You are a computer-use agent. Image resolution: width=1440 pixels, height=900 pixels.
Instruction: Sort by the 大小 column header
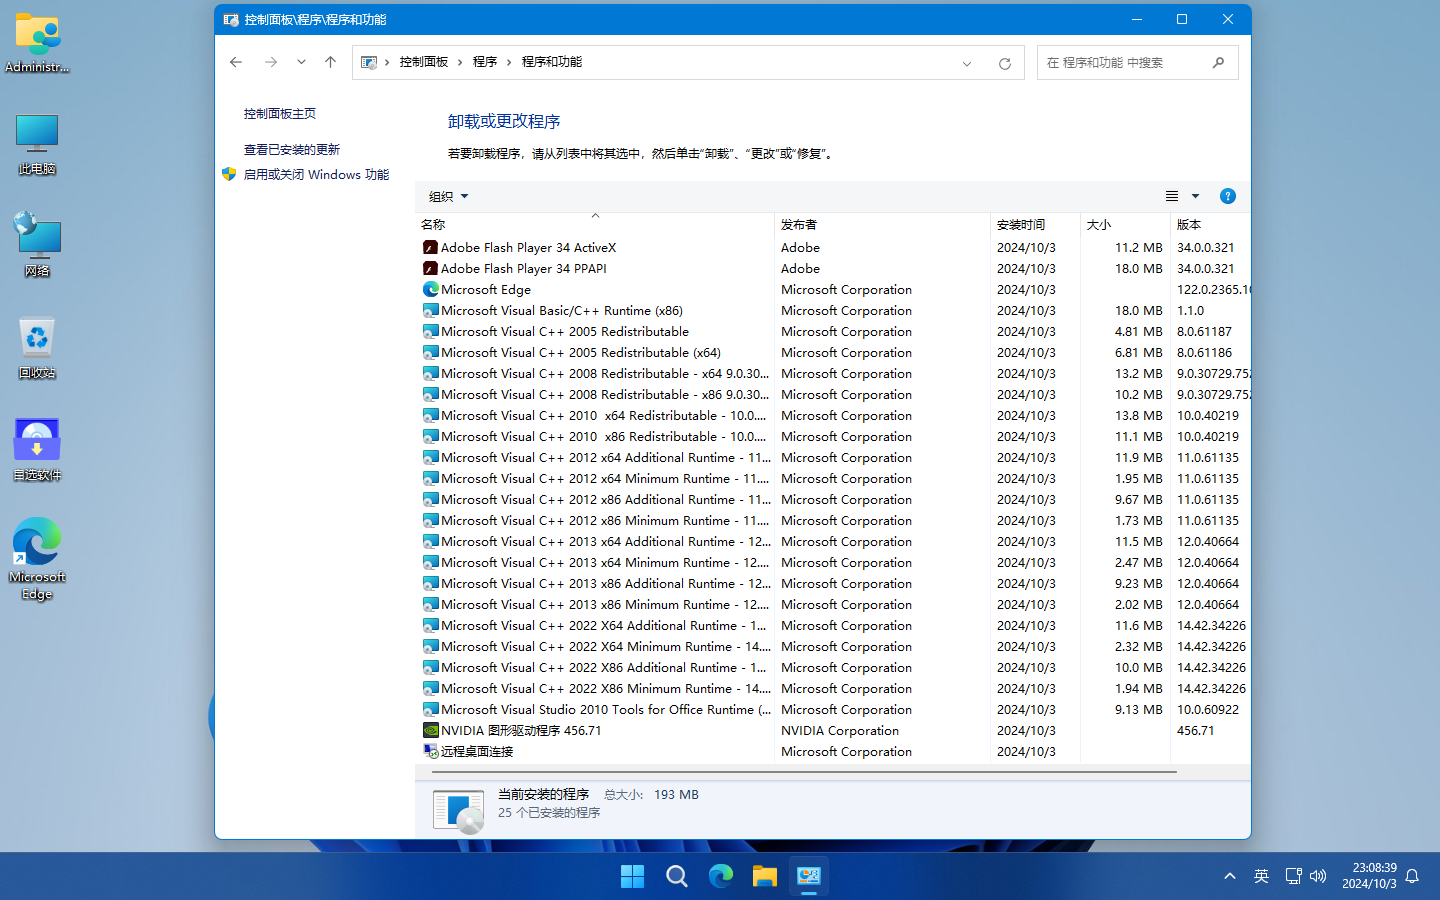[x=1125, y=224]
